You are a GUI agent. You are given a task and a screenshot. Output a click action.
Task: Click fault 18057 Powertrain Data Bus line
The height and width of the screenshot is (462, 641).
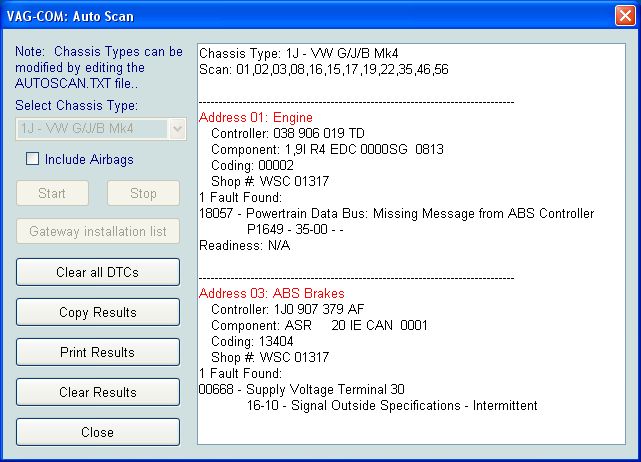tap(396, 213)
